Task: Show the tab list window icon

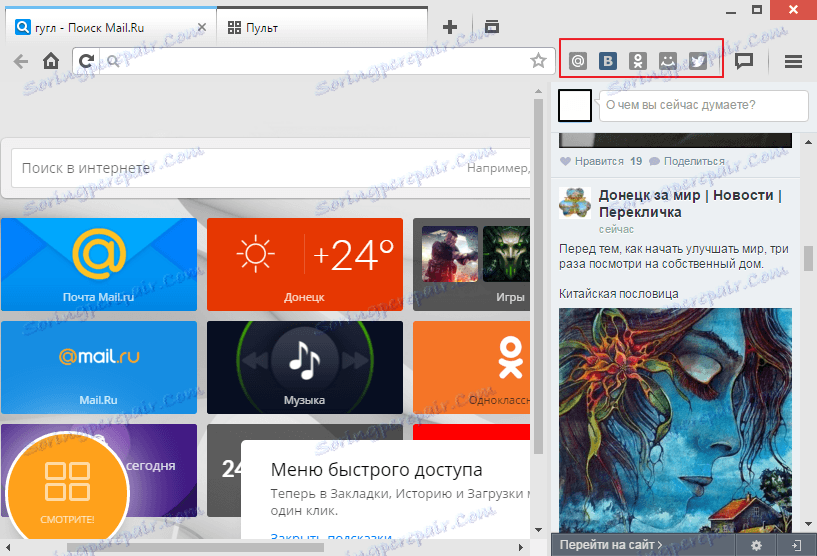Action: (491, 26)
